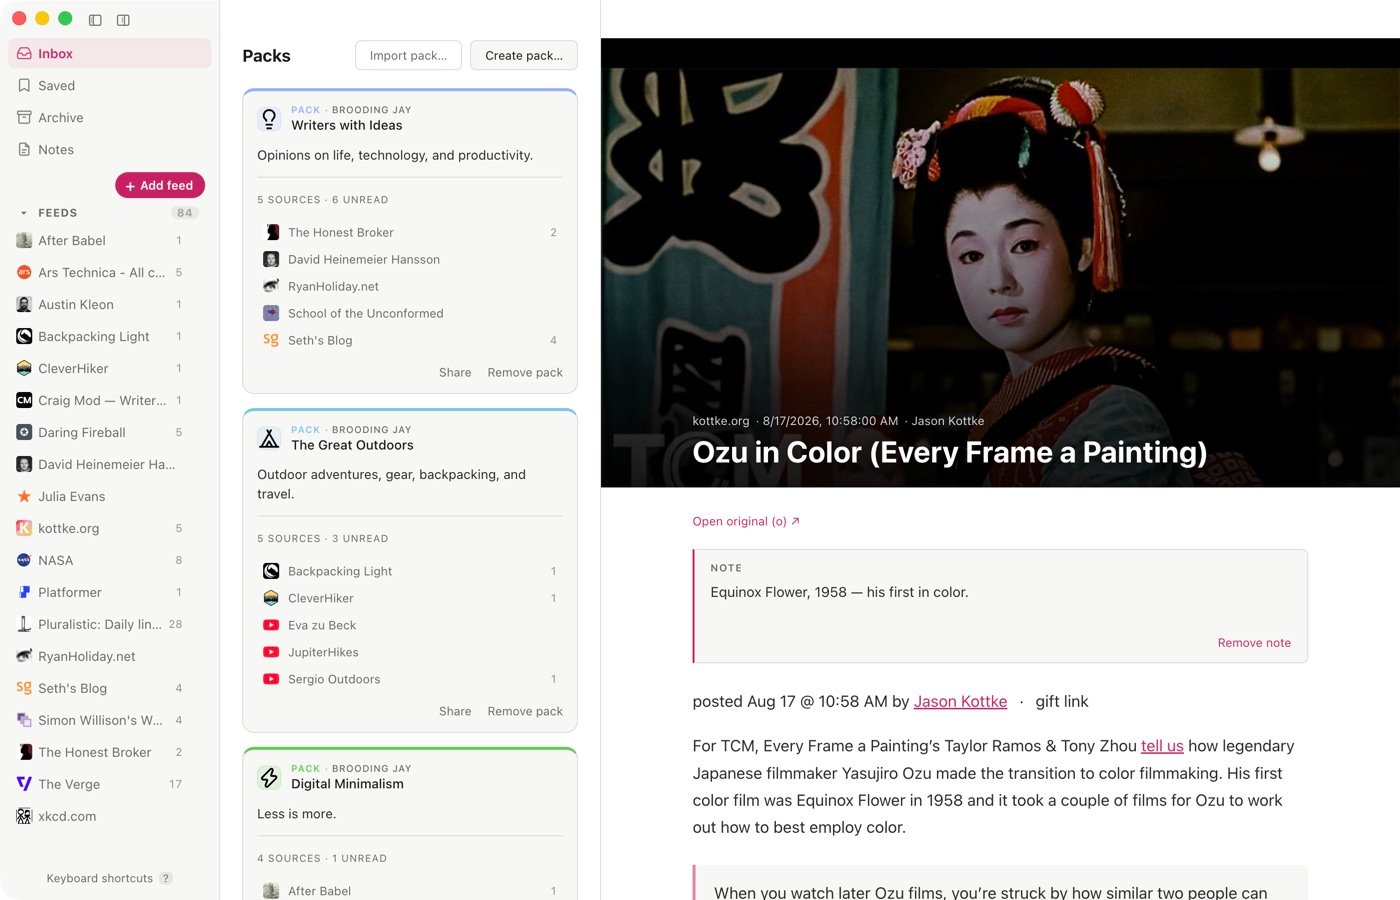Remove The Great Outdoors pack

525,712
